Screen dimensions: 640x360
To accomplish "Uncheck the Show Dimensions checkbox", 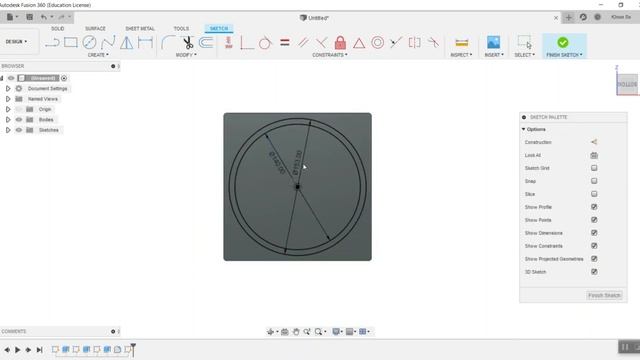I will (594, 233).
